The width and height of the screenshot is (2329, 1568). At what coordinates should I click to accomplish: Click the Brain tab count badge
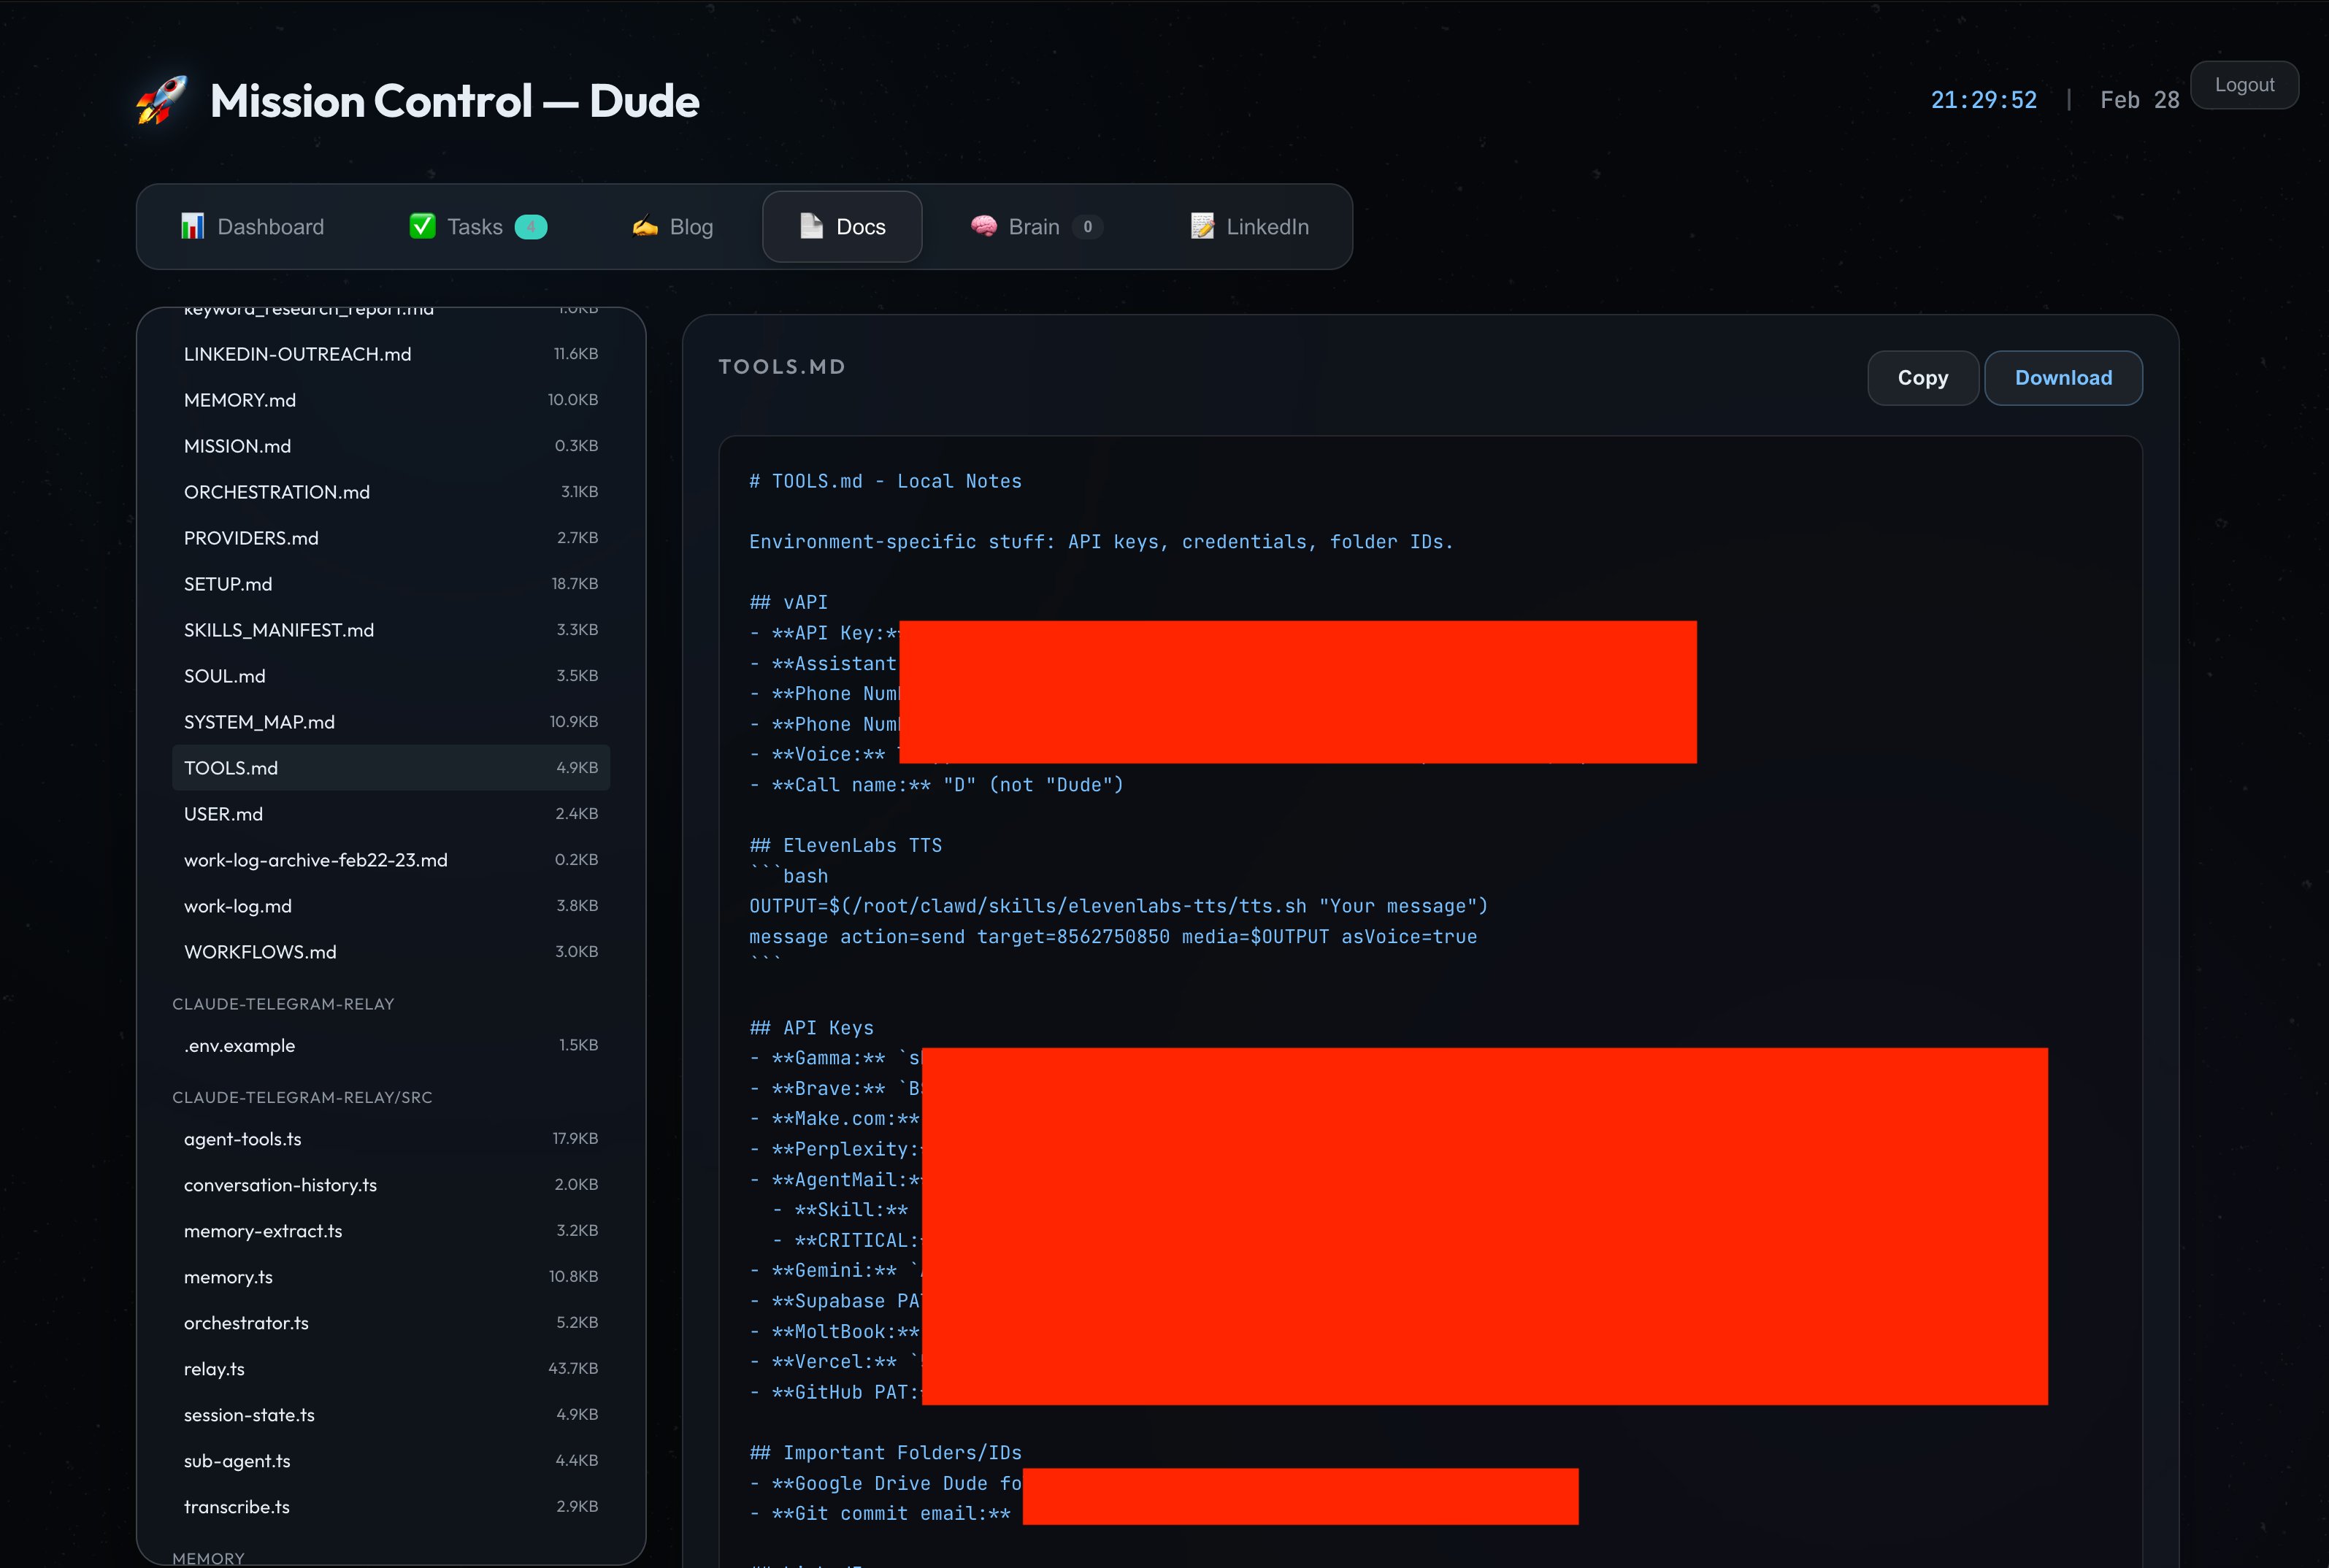pos(1088,227)
